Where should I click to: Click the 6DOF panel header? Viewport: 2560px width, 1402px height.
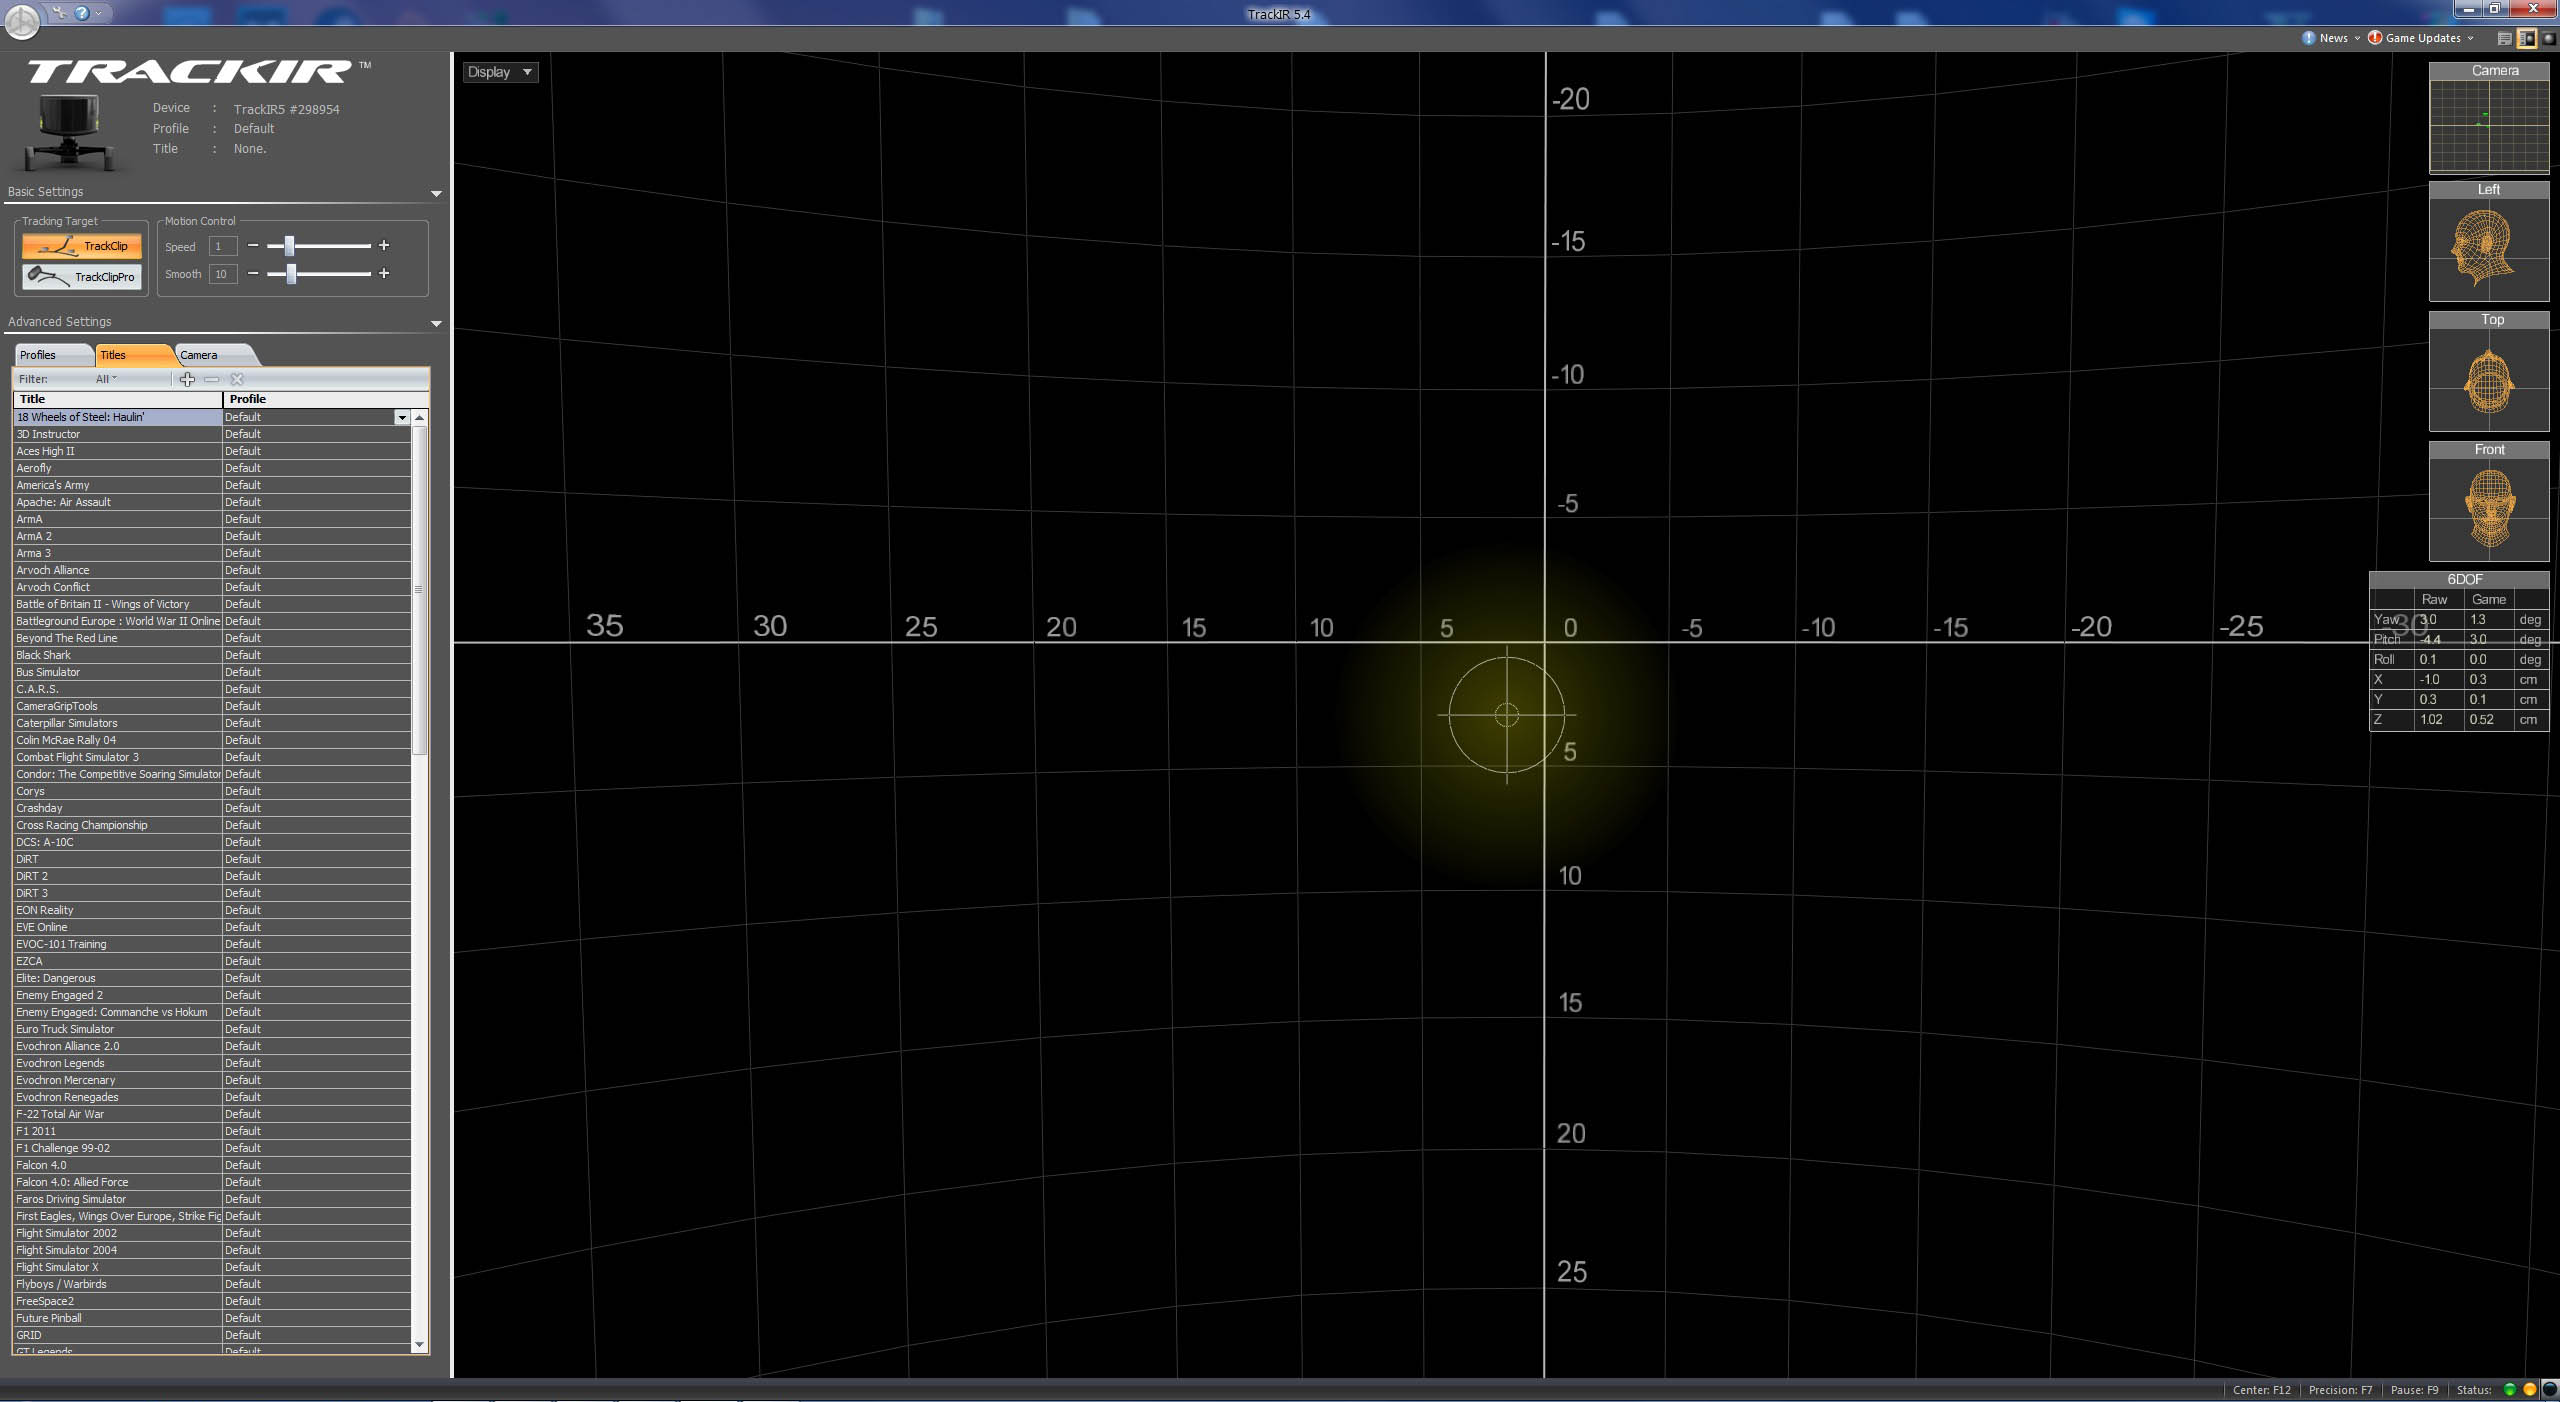pyautogui.click(x=2459, y=580)
